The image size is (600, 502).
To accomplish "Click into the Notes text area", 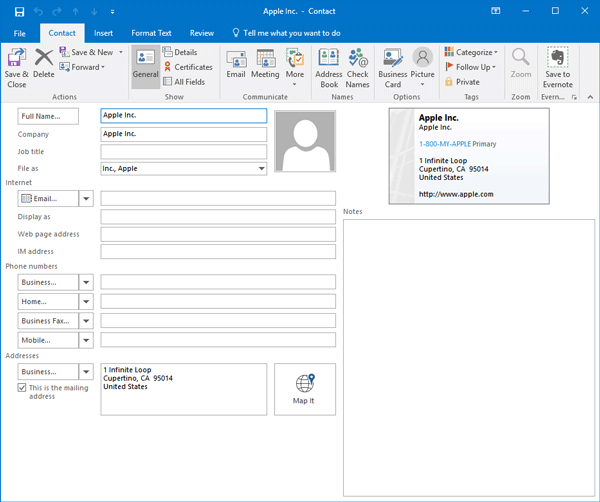I will (469, 358).
